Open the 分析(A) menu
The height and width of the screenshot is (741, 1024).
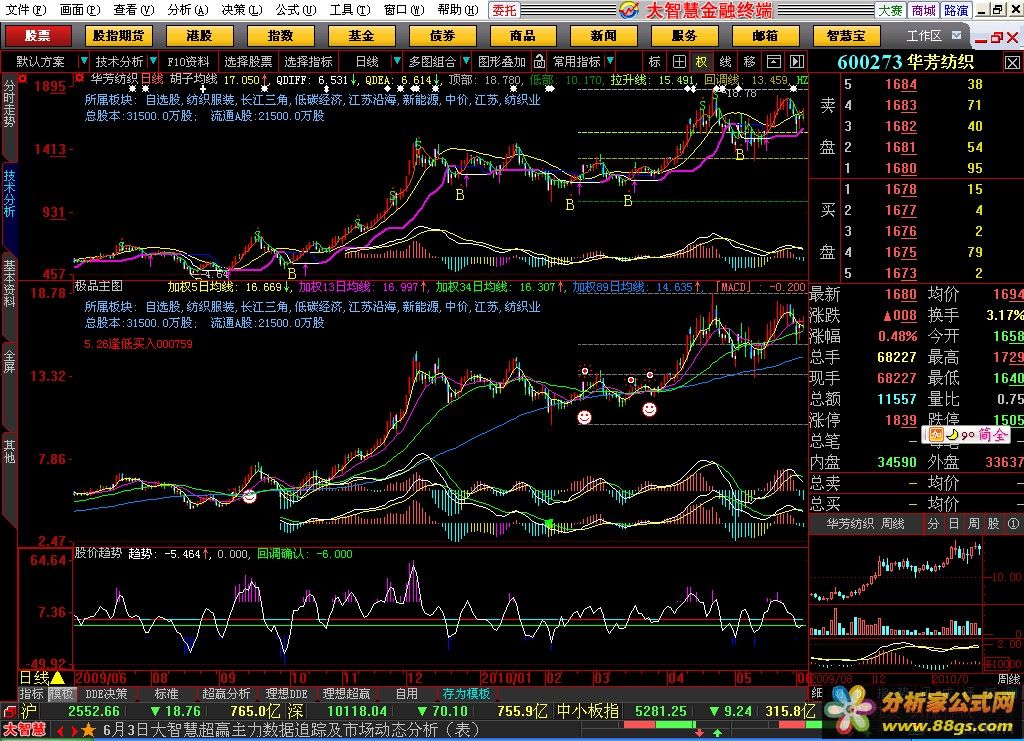tap(187, 10)
